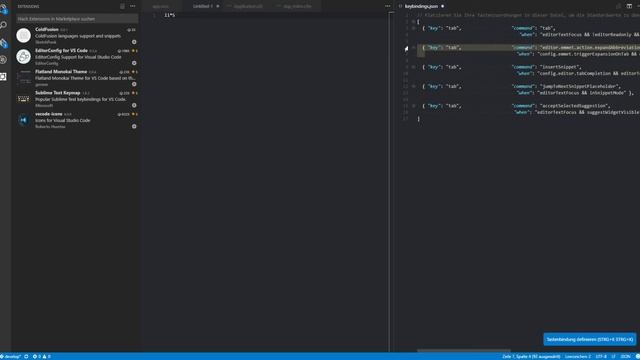Open the Sublime Text Keymap entry

[x=77, y=99]
